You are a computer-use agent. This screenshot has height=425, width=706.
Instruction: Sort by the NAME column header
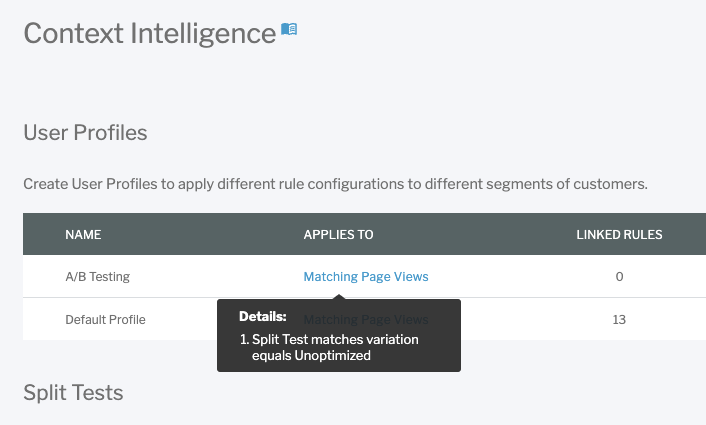[83, 235]
